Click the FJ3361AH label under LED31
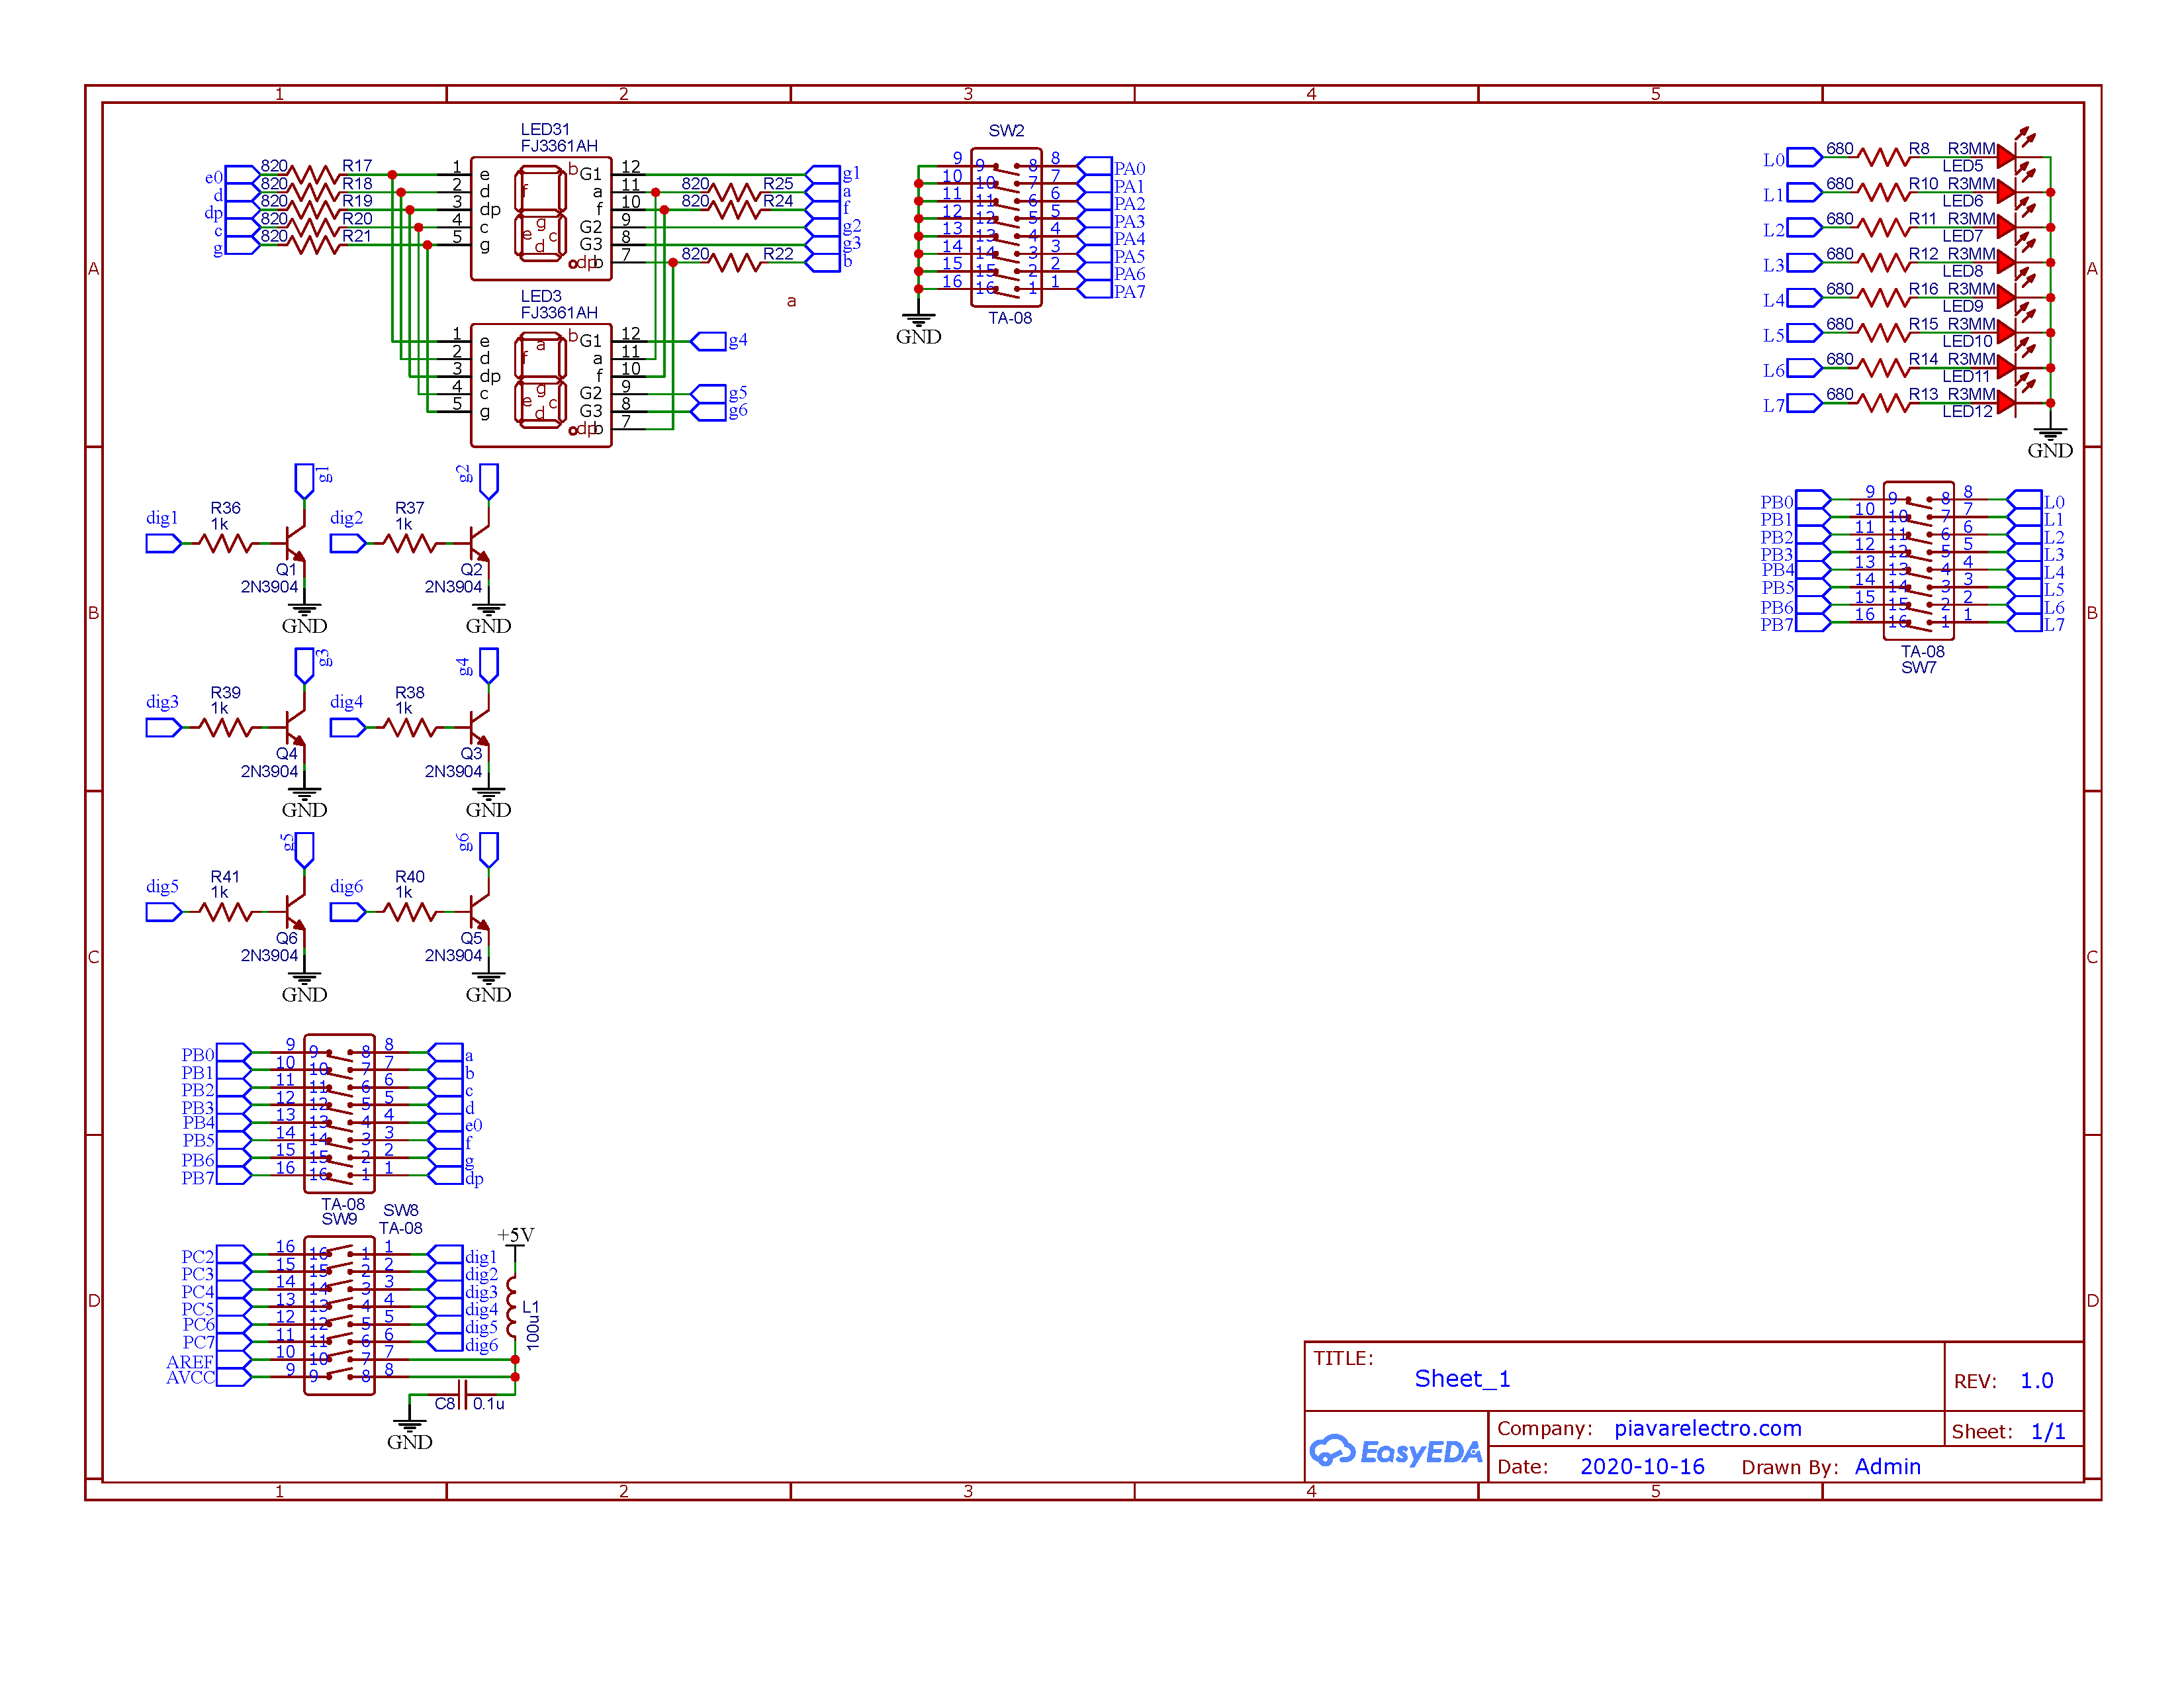The height and width of the screenshot is (1688, 2184). point(559,146)
